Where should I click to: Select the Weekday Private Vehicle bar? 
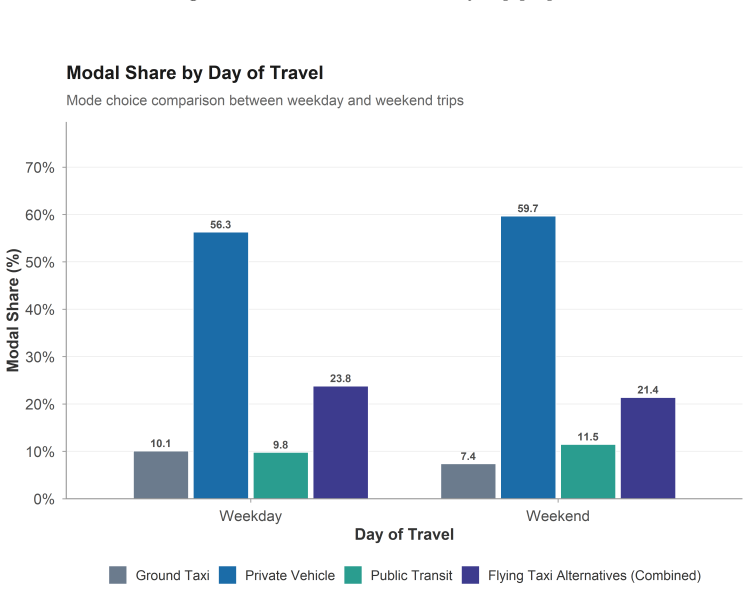click(x=221, y=365)
